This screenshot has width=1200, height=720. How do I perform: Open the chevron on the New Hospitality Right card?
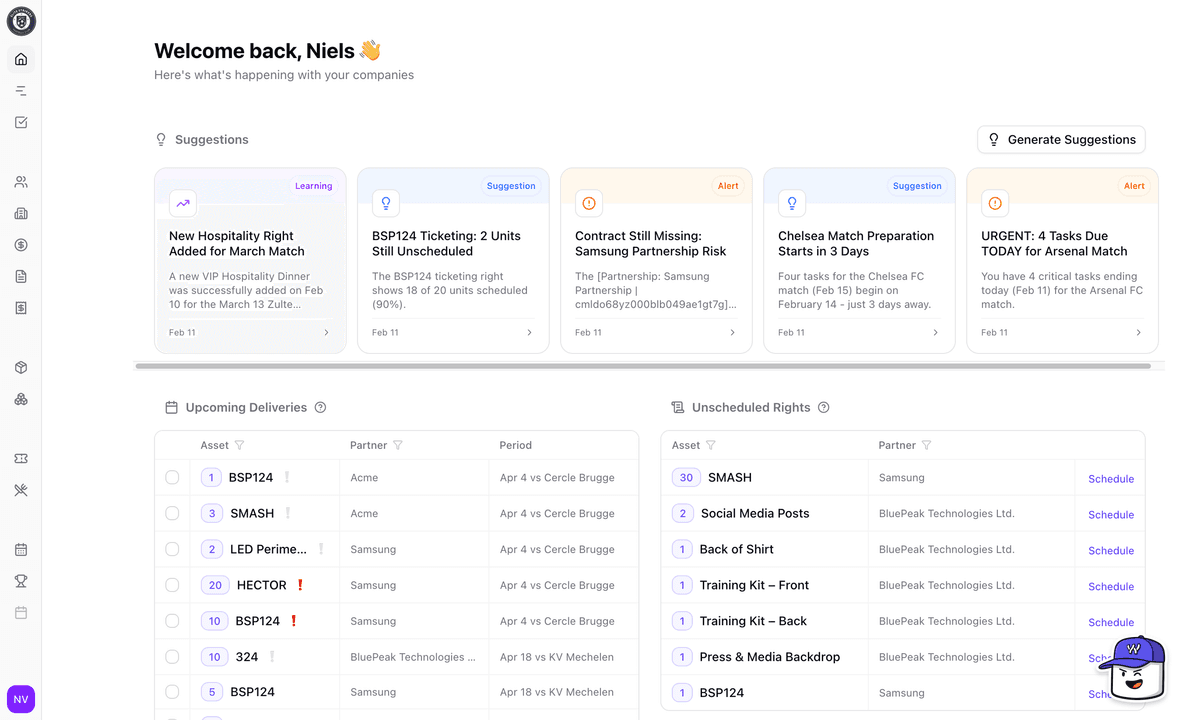pyautogui.click(x=326, y=333)
